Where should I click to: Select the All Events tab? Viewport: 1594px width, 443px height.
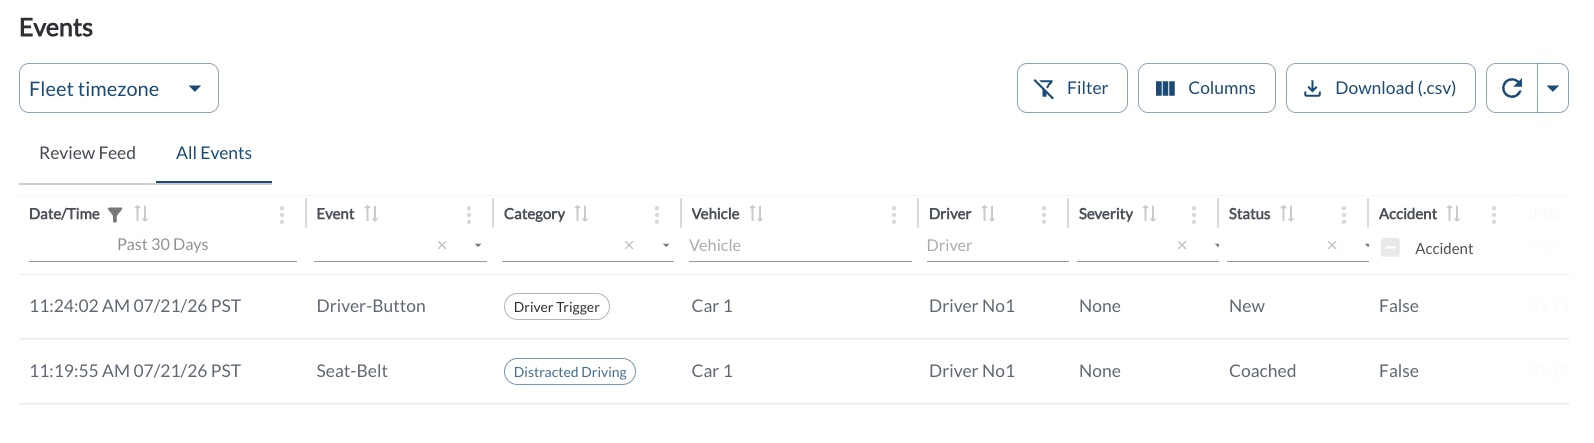(x=214, y=153)
